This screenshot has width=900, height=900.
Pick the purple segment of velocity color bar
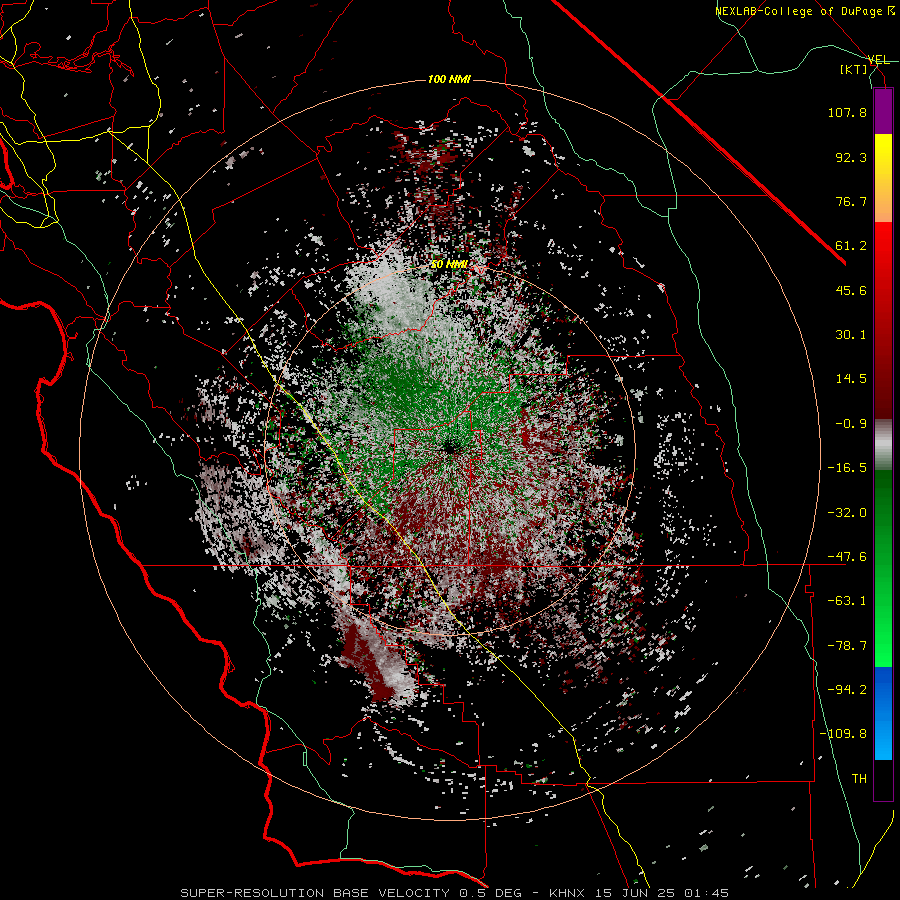(883, 111)
